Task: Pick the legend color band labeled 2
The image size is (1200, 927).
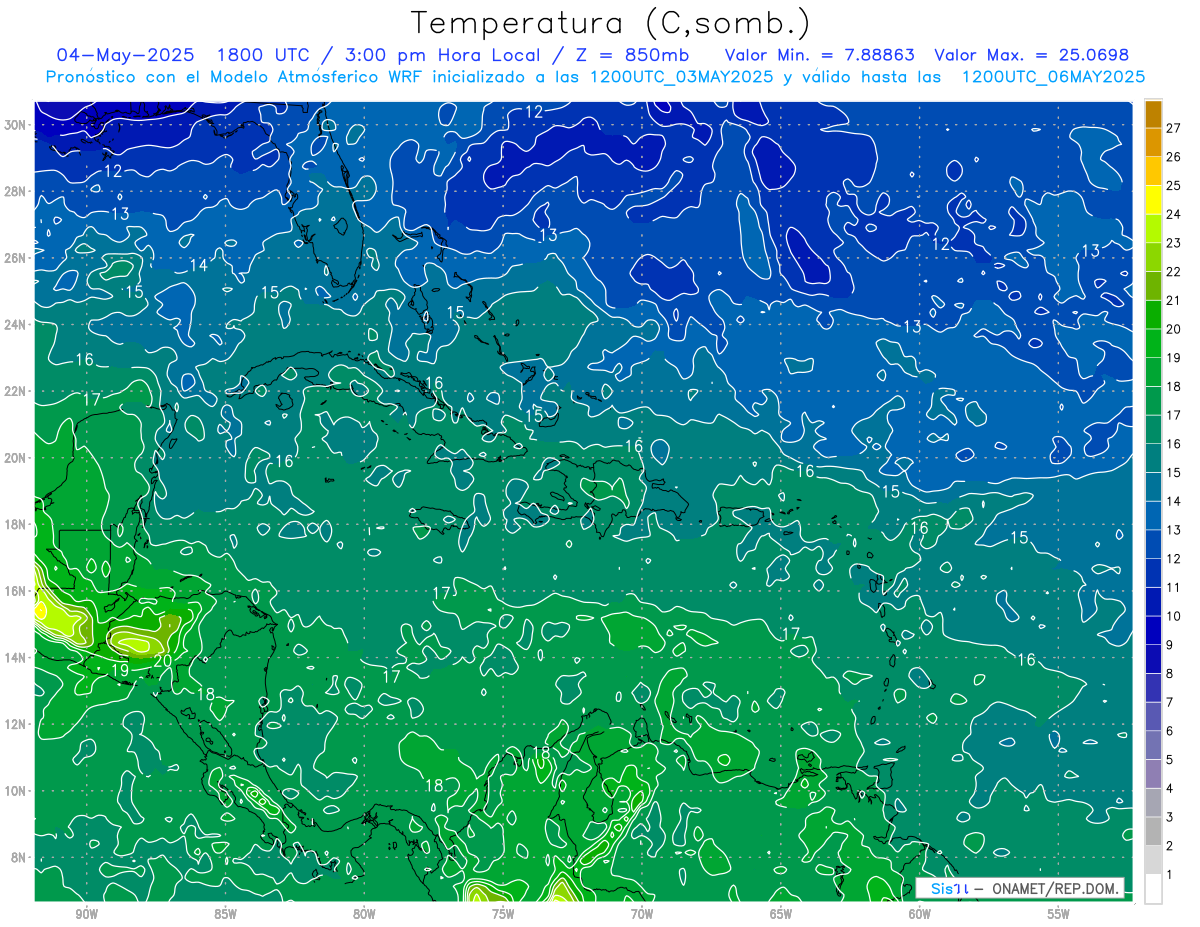Action: pyautogui.click(x=1153, y=832)
